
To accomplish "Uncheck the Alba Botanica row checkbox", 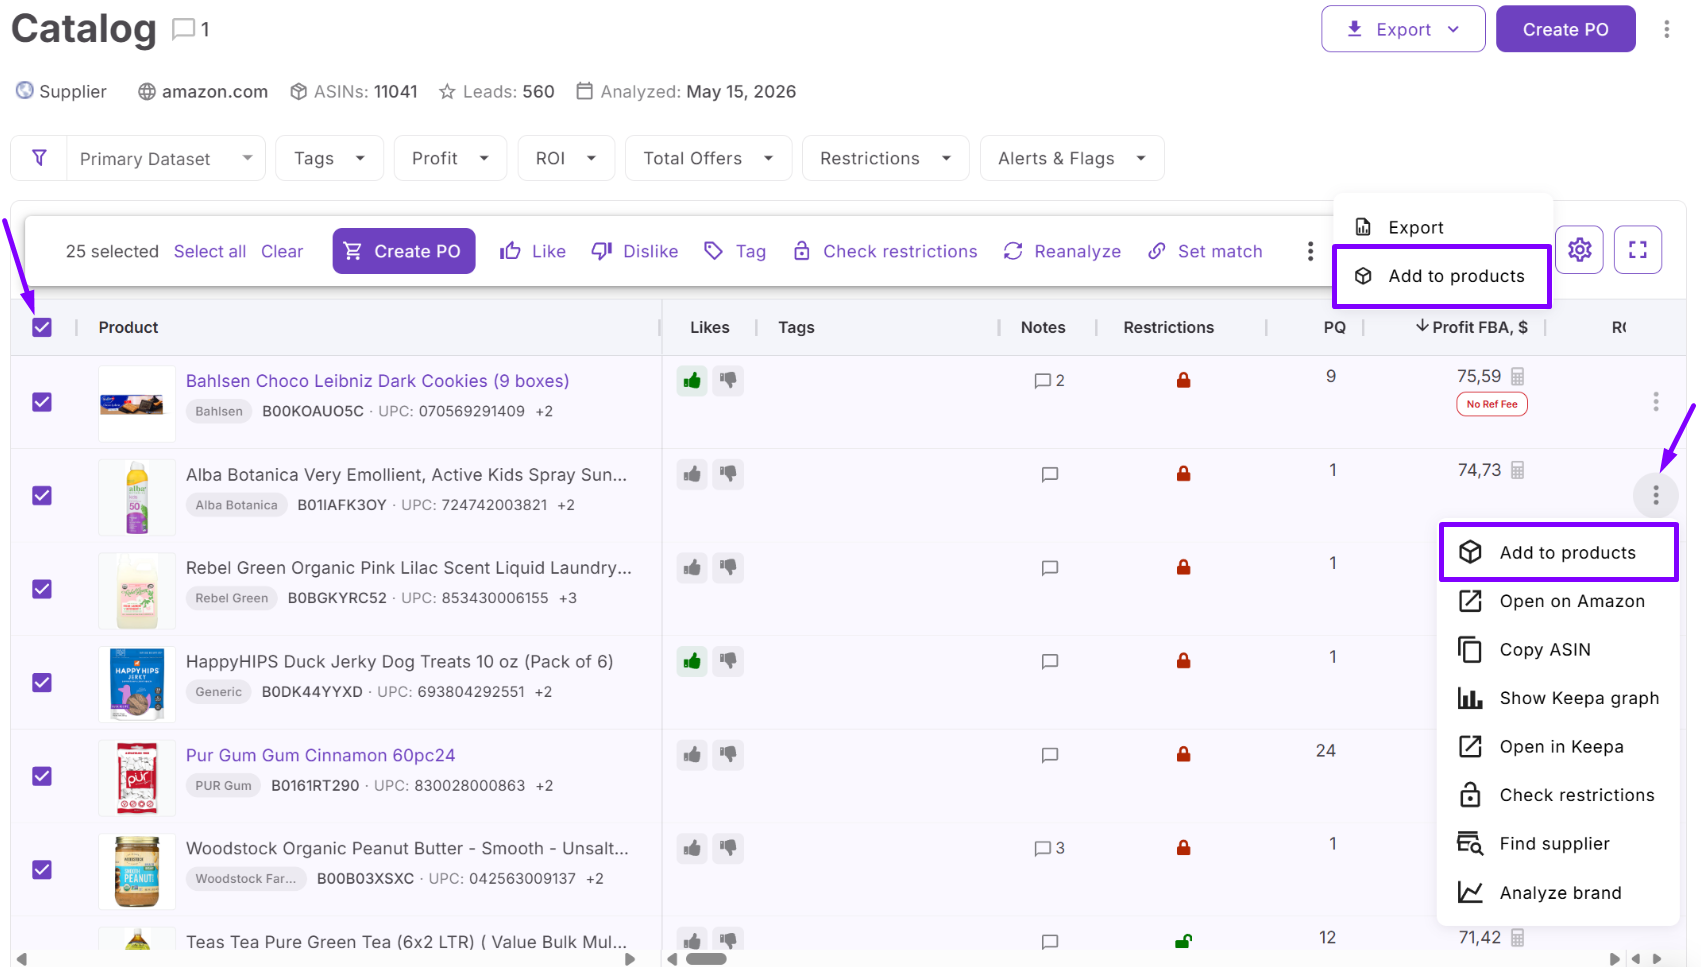I will point(42,496).
